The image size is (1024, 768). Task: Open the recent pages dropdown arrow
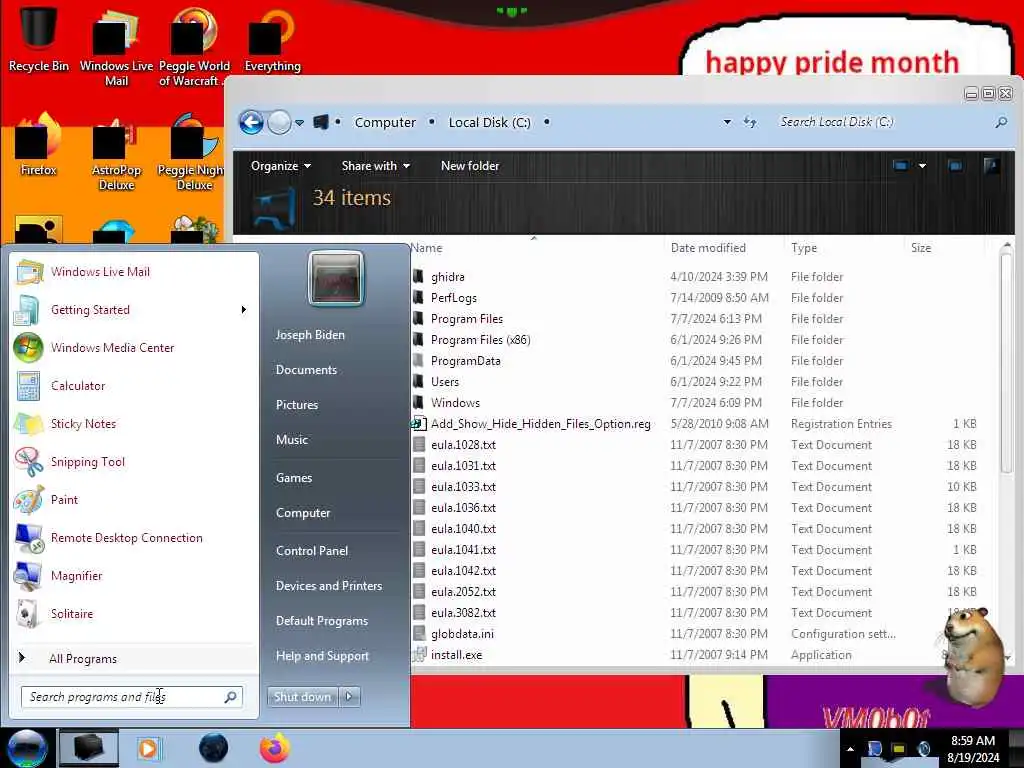coord(300,122)
